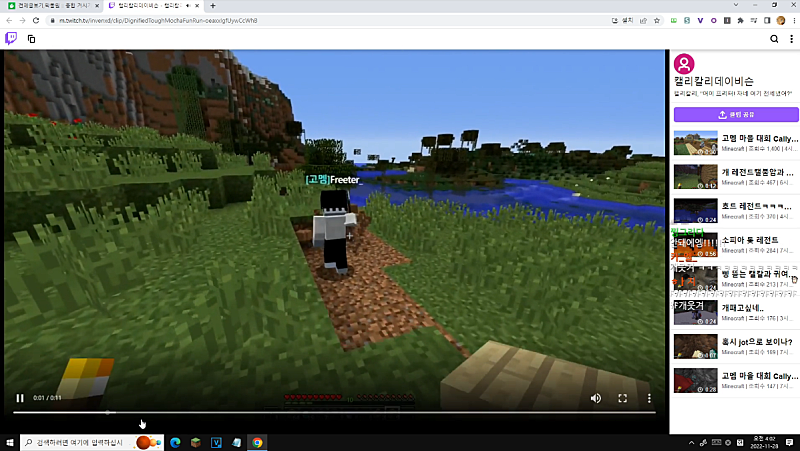Open last '고멤 마을 대회 Cally' clip thumbnail
Screen dimensions: 800x451
coord(695,380)
